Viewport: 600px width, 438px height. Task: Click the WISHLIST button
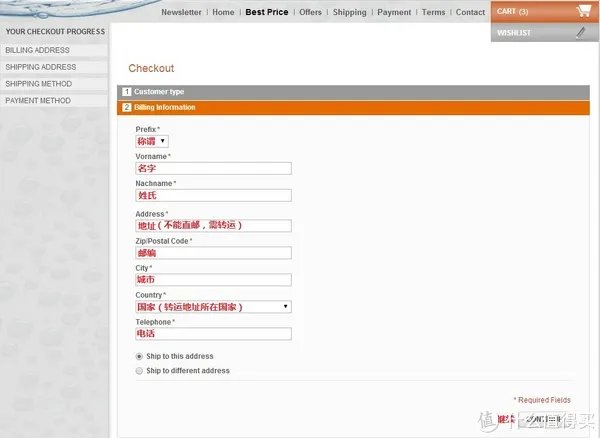pyautogui.click(x=544, y=33)
